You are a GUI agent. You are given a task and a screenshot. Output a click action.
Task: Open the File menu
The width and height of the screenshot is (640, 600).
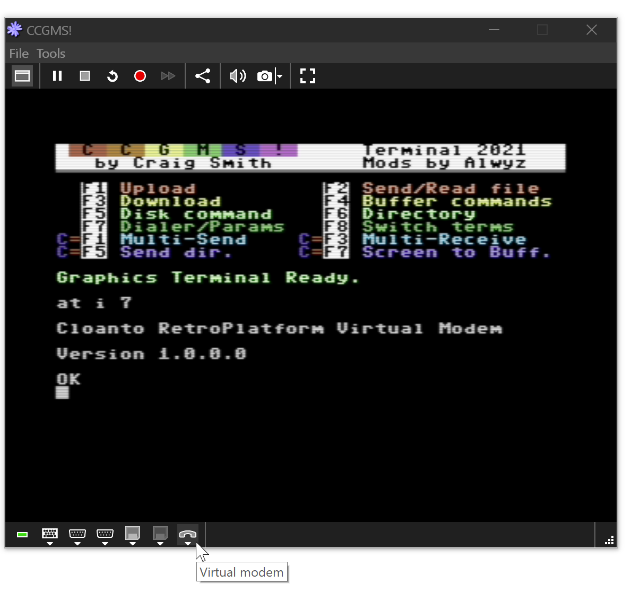(x=18, y=53)
